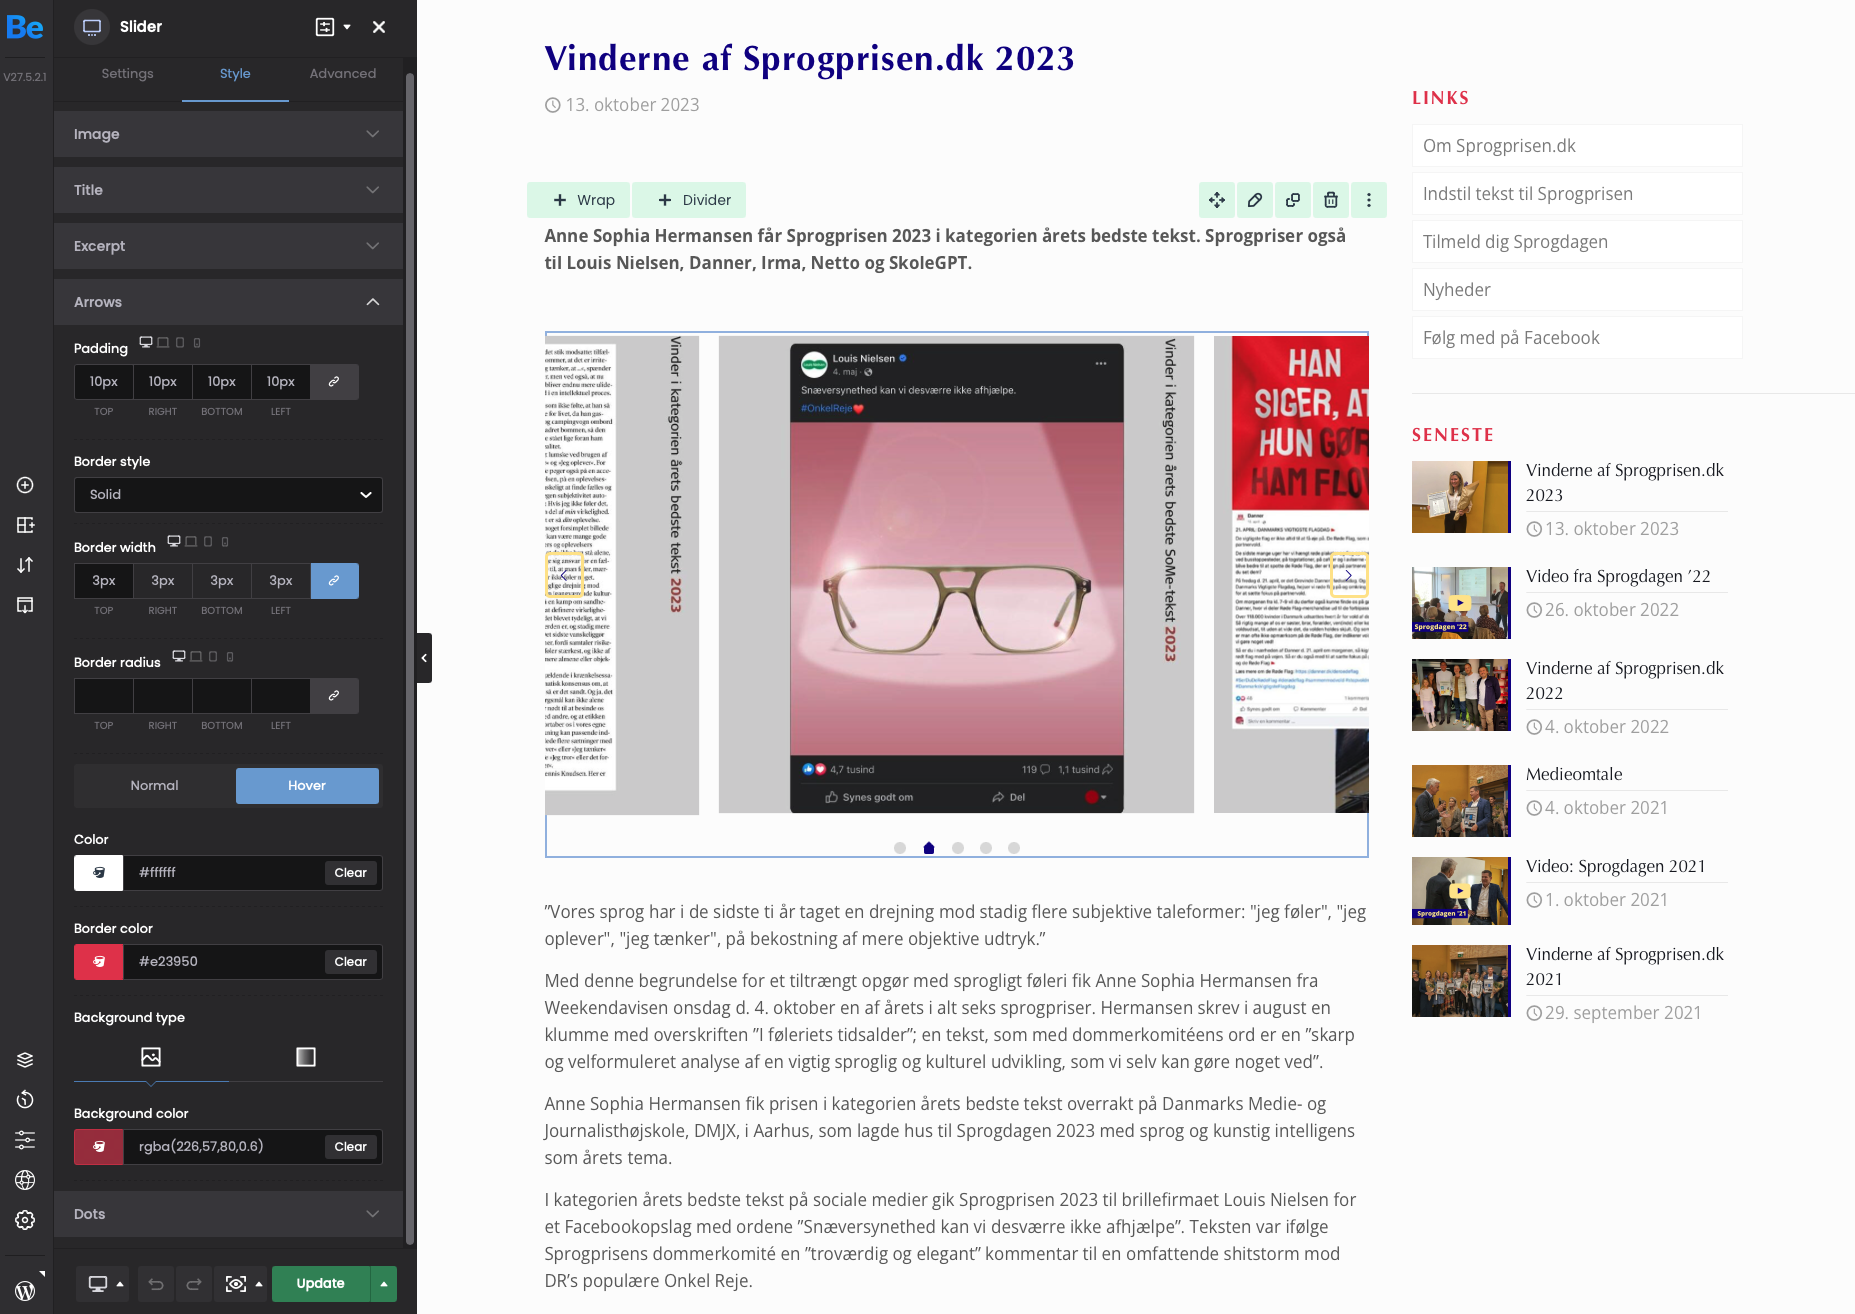The height and width of the screenshot is (1314, 1855).
Task: Expand the Title section
Action: point(228,190)
